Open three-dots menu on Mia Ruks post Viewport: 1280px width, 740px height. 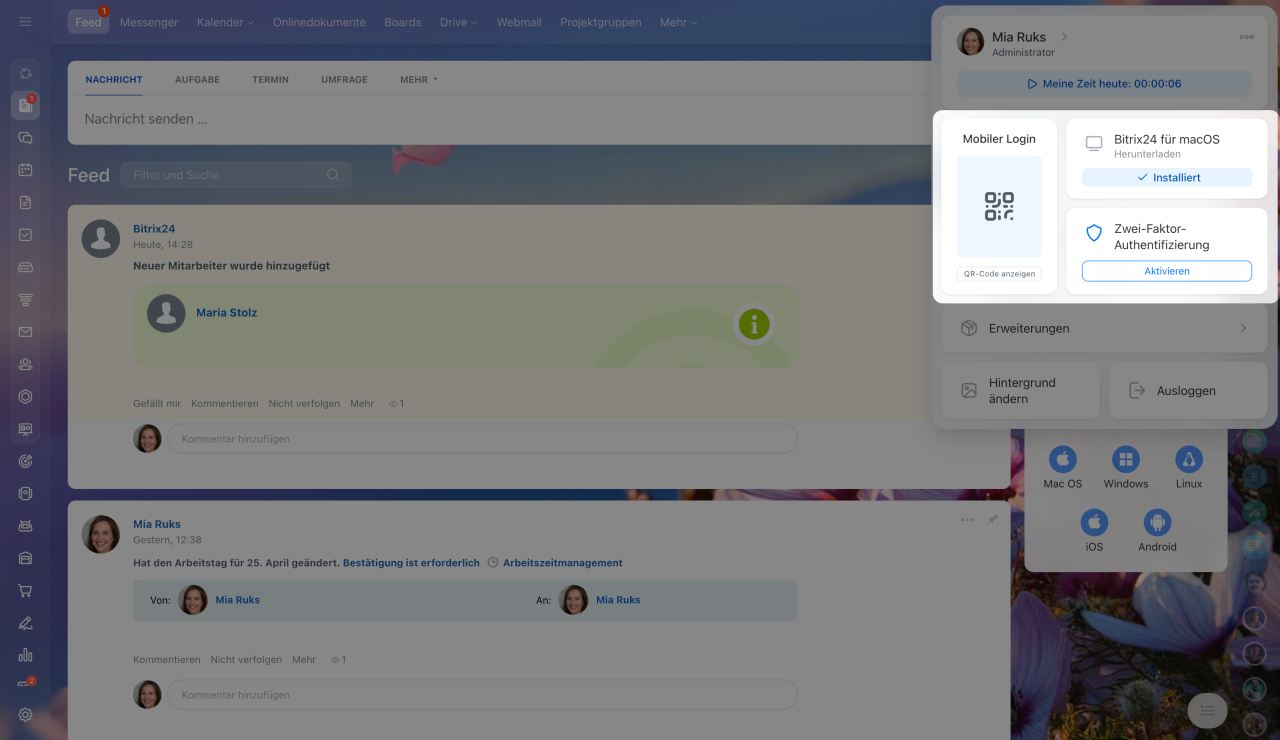(x=967, y=520)
